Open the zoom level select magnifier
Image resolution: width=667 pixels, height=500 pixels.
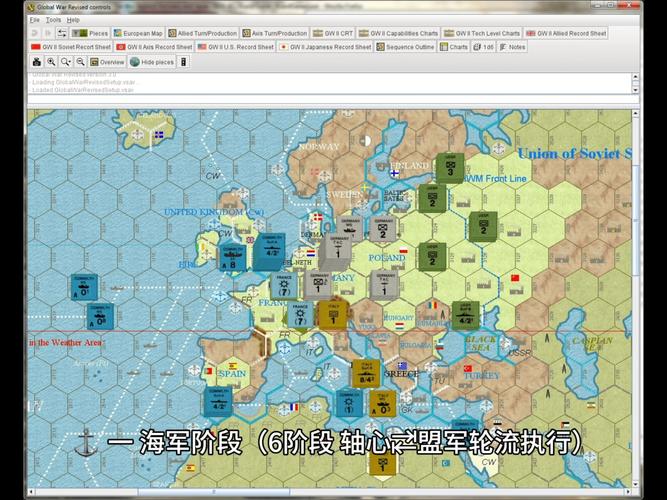[x=66, y=62]
